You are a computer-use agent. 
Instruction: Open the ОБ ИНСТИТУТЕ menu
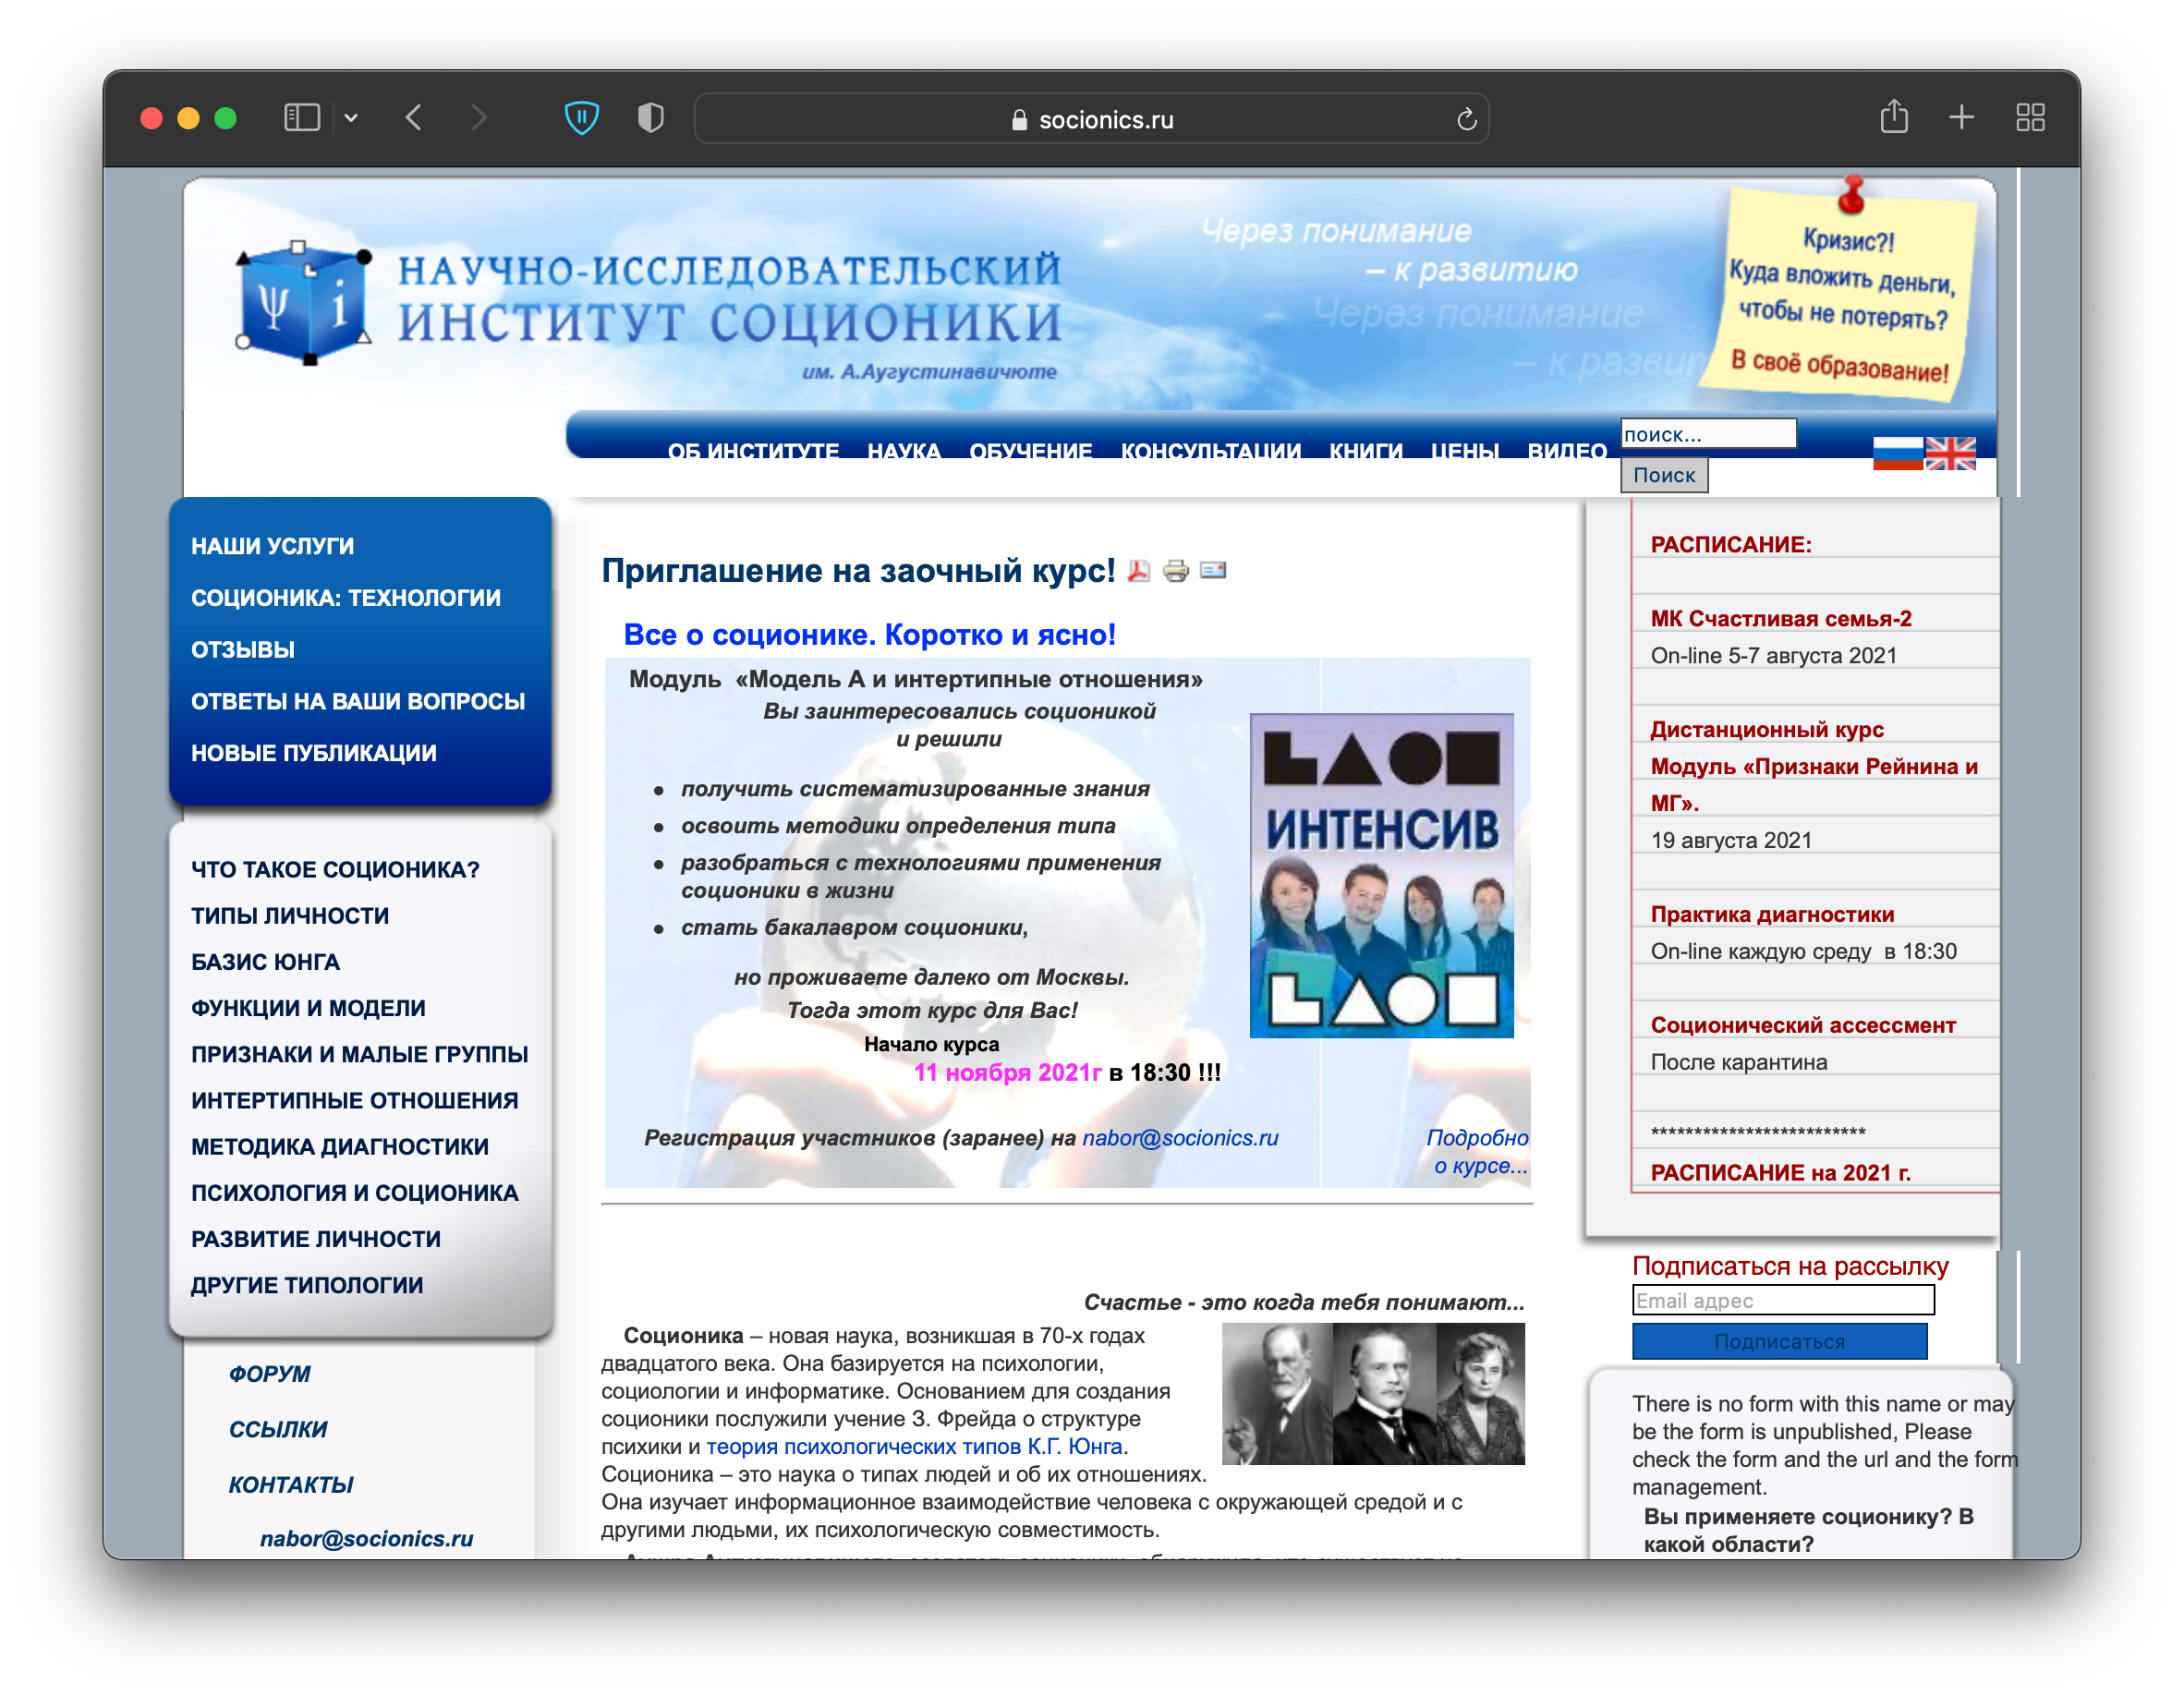point(753,450)
